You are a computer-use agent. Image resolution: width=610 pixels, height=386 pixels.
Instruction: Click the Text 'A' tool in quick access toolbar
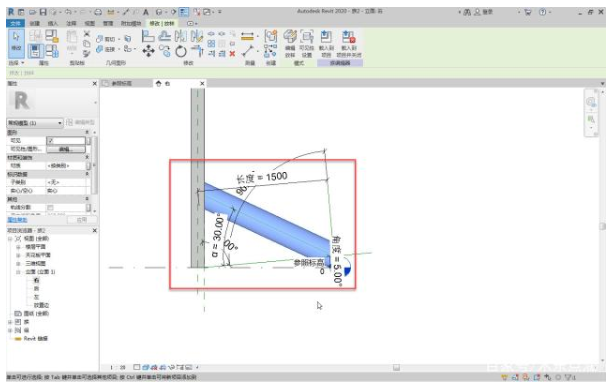pos(146,12)
